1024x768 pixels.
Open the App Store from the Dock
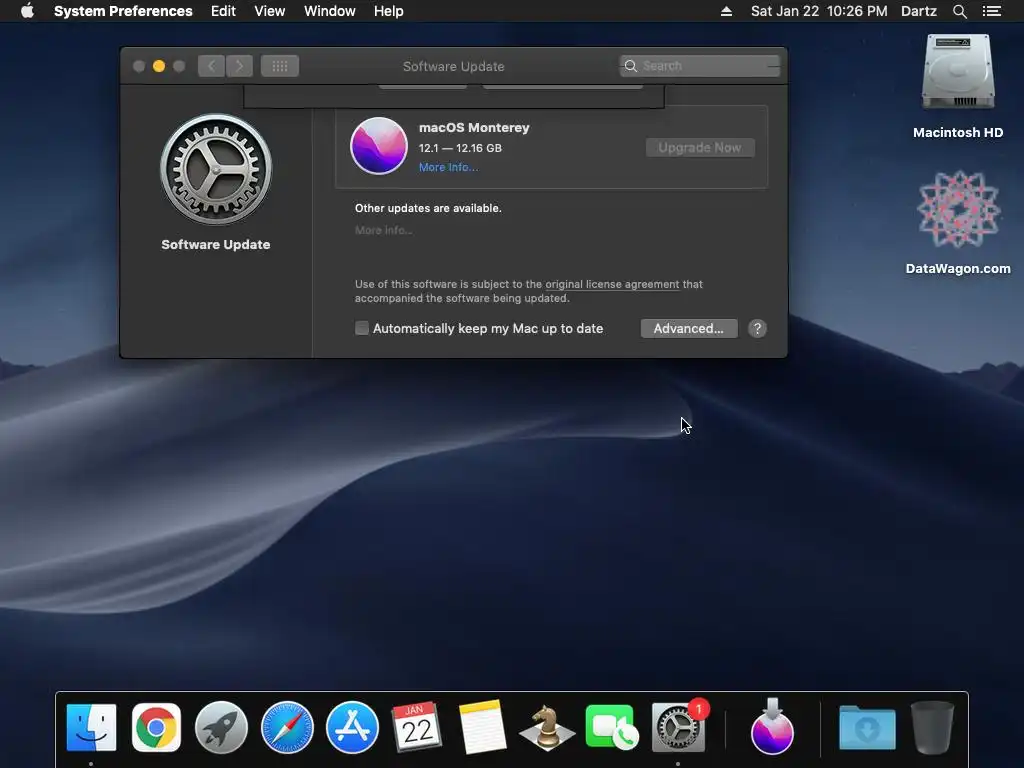352,727
